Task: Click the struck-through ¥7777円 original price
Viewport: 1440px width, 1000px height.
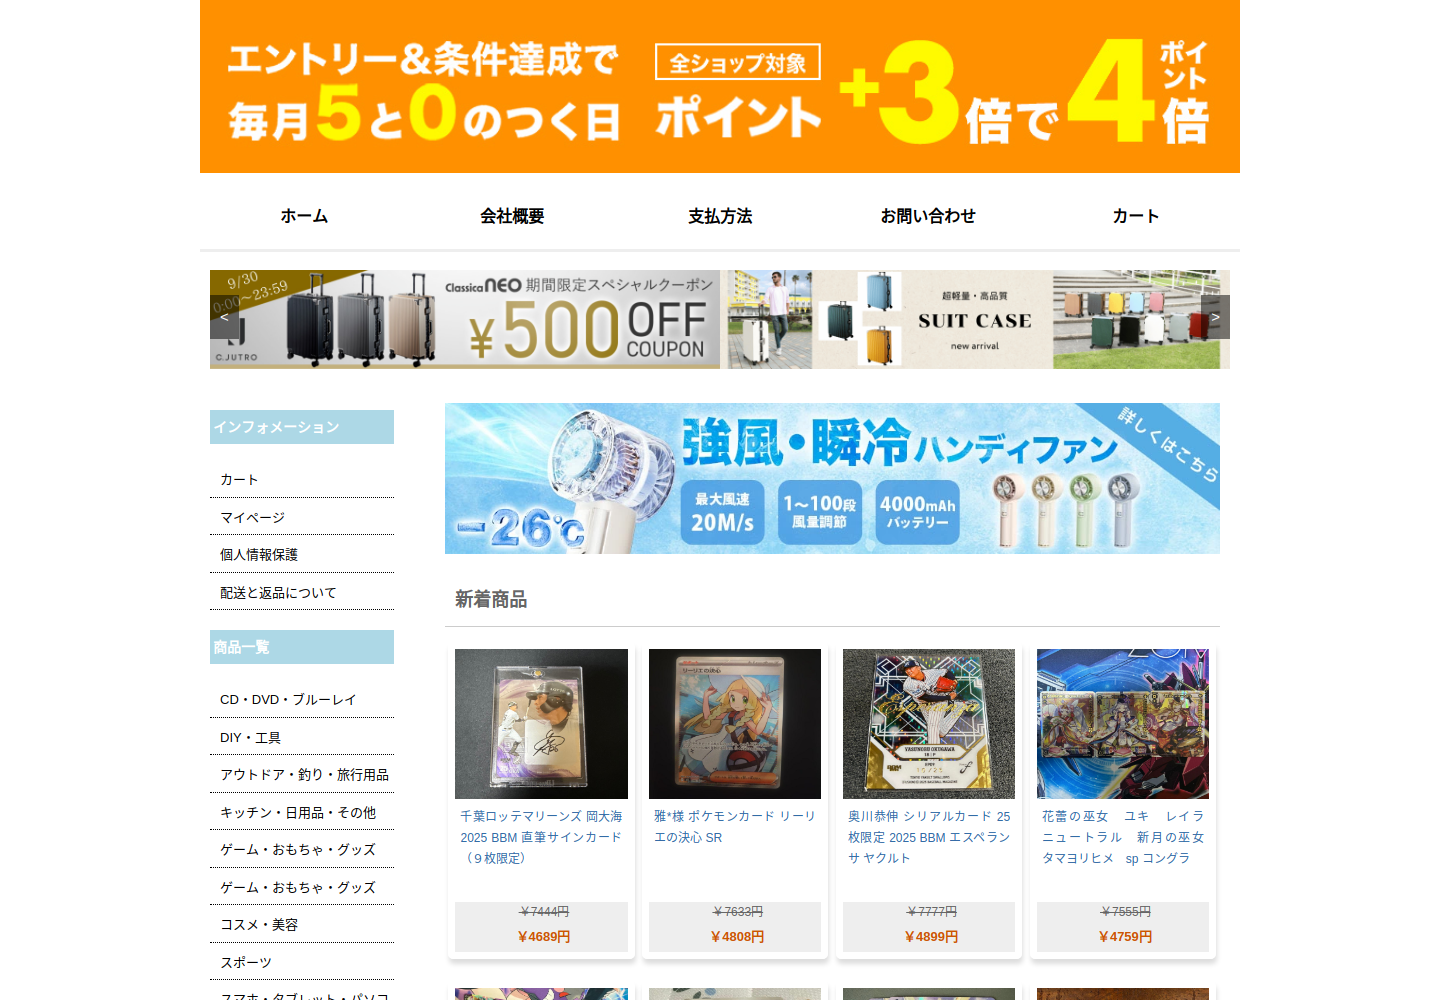Action: (x=931, y=912)
